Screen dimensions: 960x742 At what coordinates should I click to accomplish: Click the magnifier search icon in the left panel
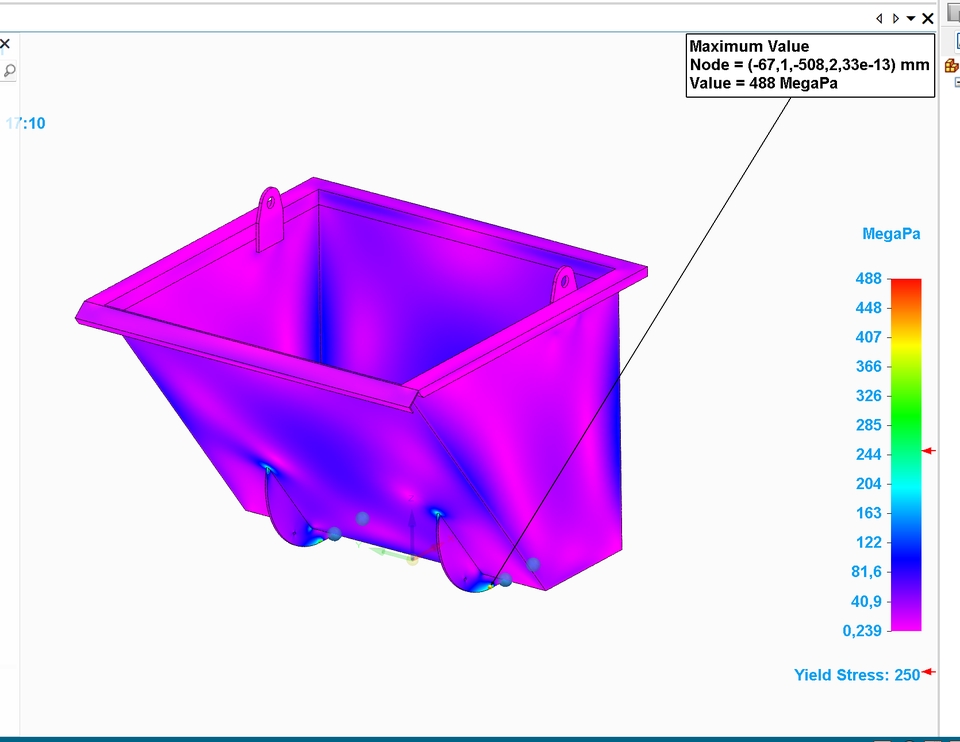(9, 71)
